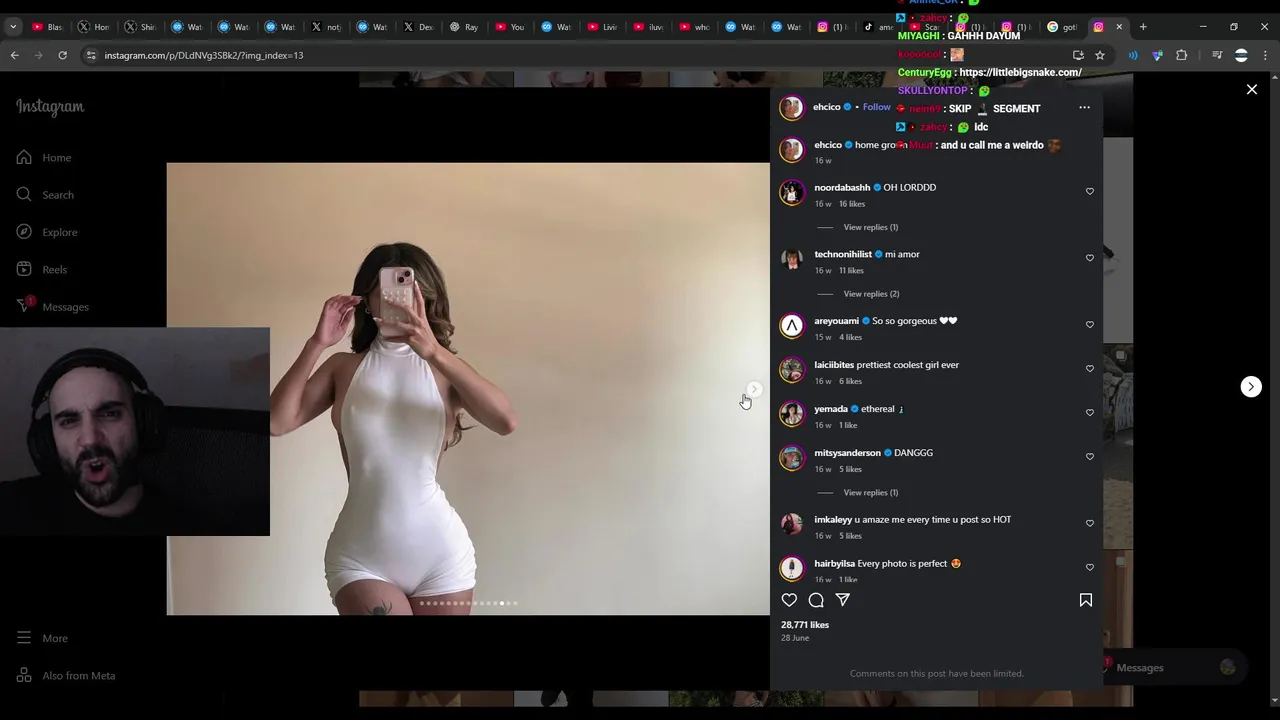
Task: Open noordabashh's profile link
Action: pyautogui.click(x=842, y=187)
